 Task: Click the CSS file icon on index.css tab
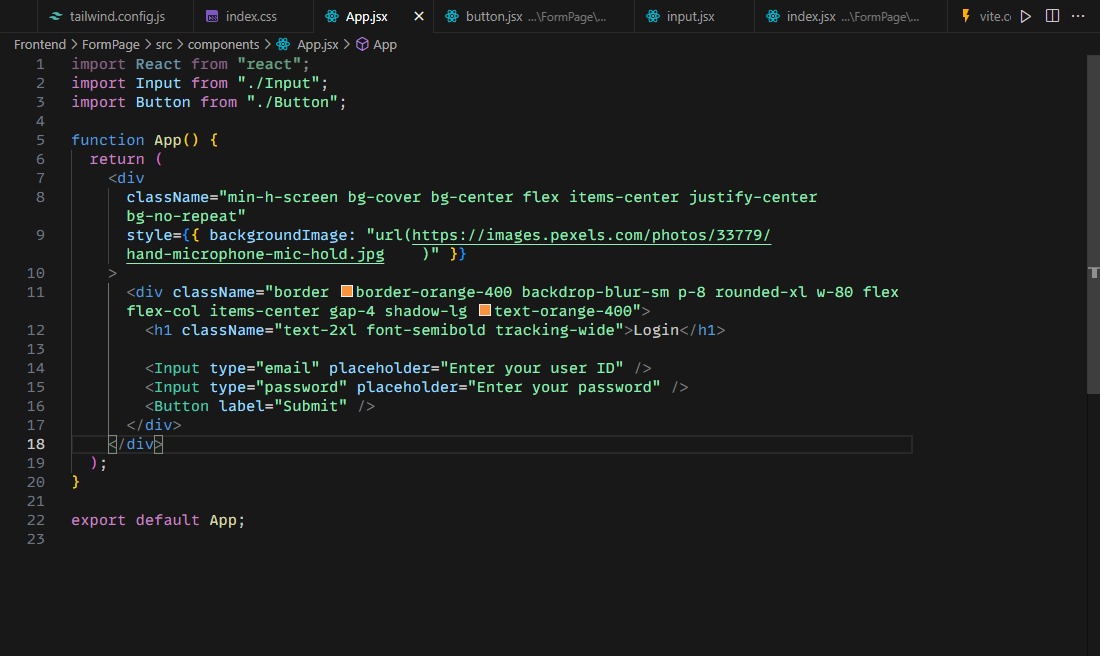coord(212,16)
